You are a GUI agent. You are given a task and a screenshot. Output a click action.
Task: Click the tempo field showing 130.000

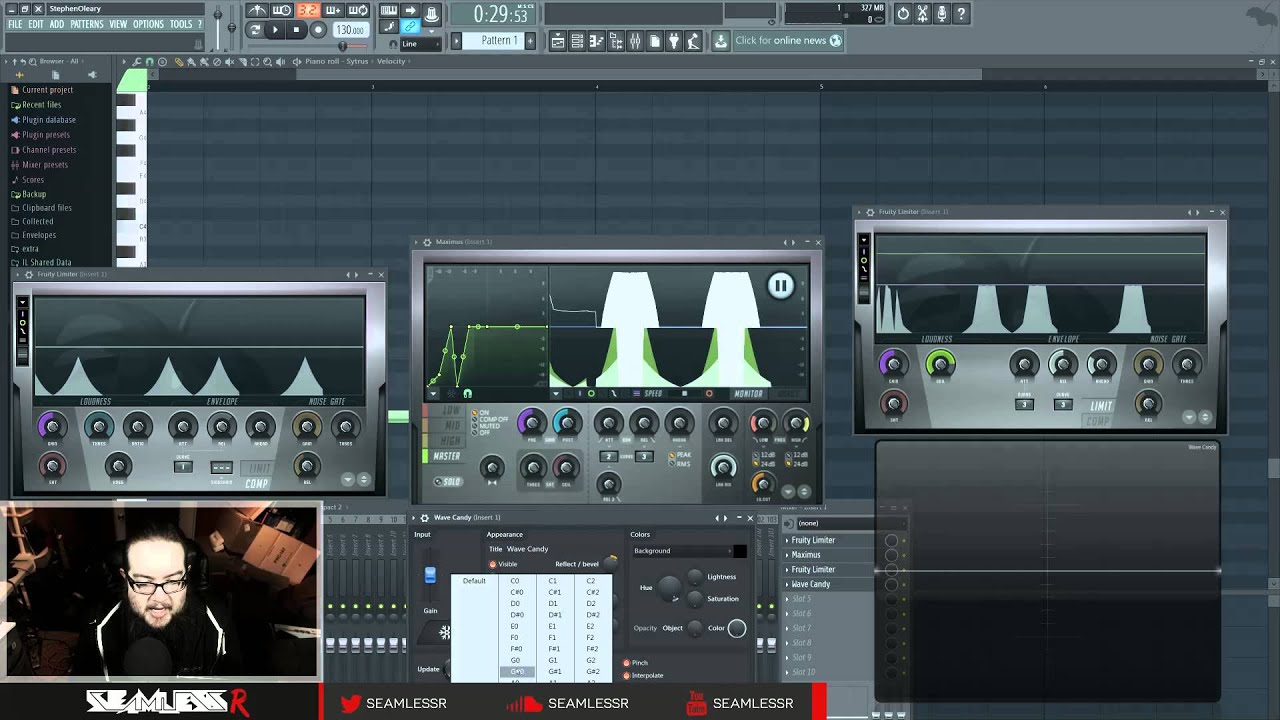click(x=349, y=30)
